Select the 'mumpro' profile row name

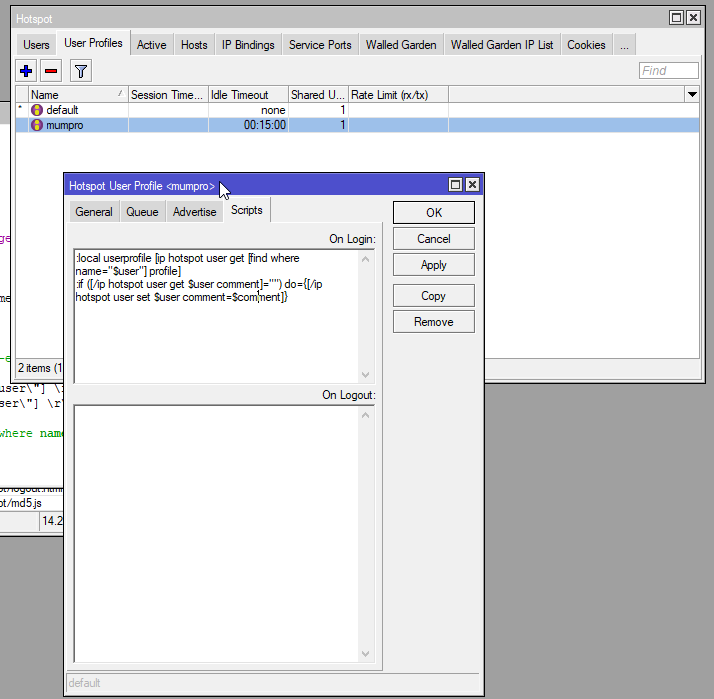[65, 125]
